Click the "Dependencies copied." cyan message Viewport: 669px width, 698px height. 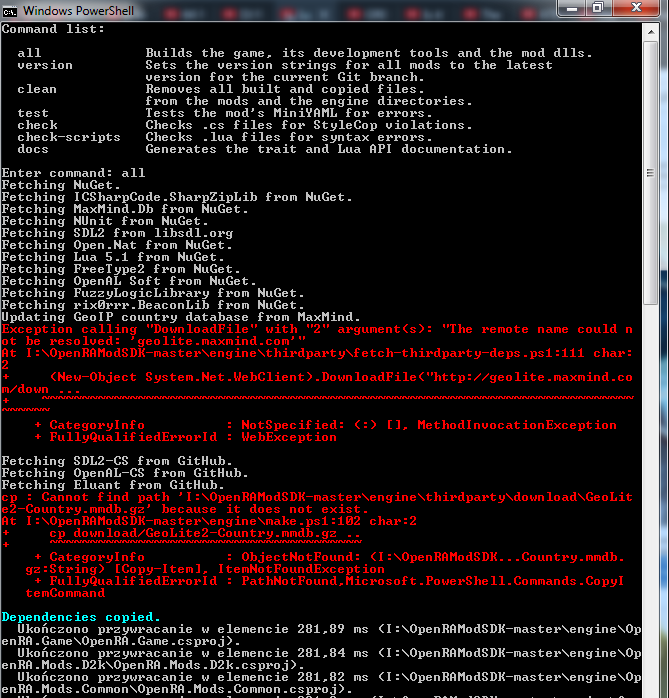tap(81, 616)
